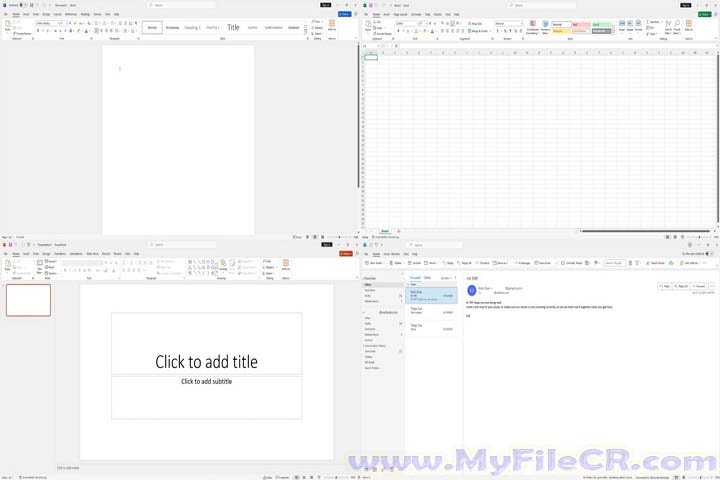Click the Word search box
Screen dimensions: 720x480
[x=181, y=5]
